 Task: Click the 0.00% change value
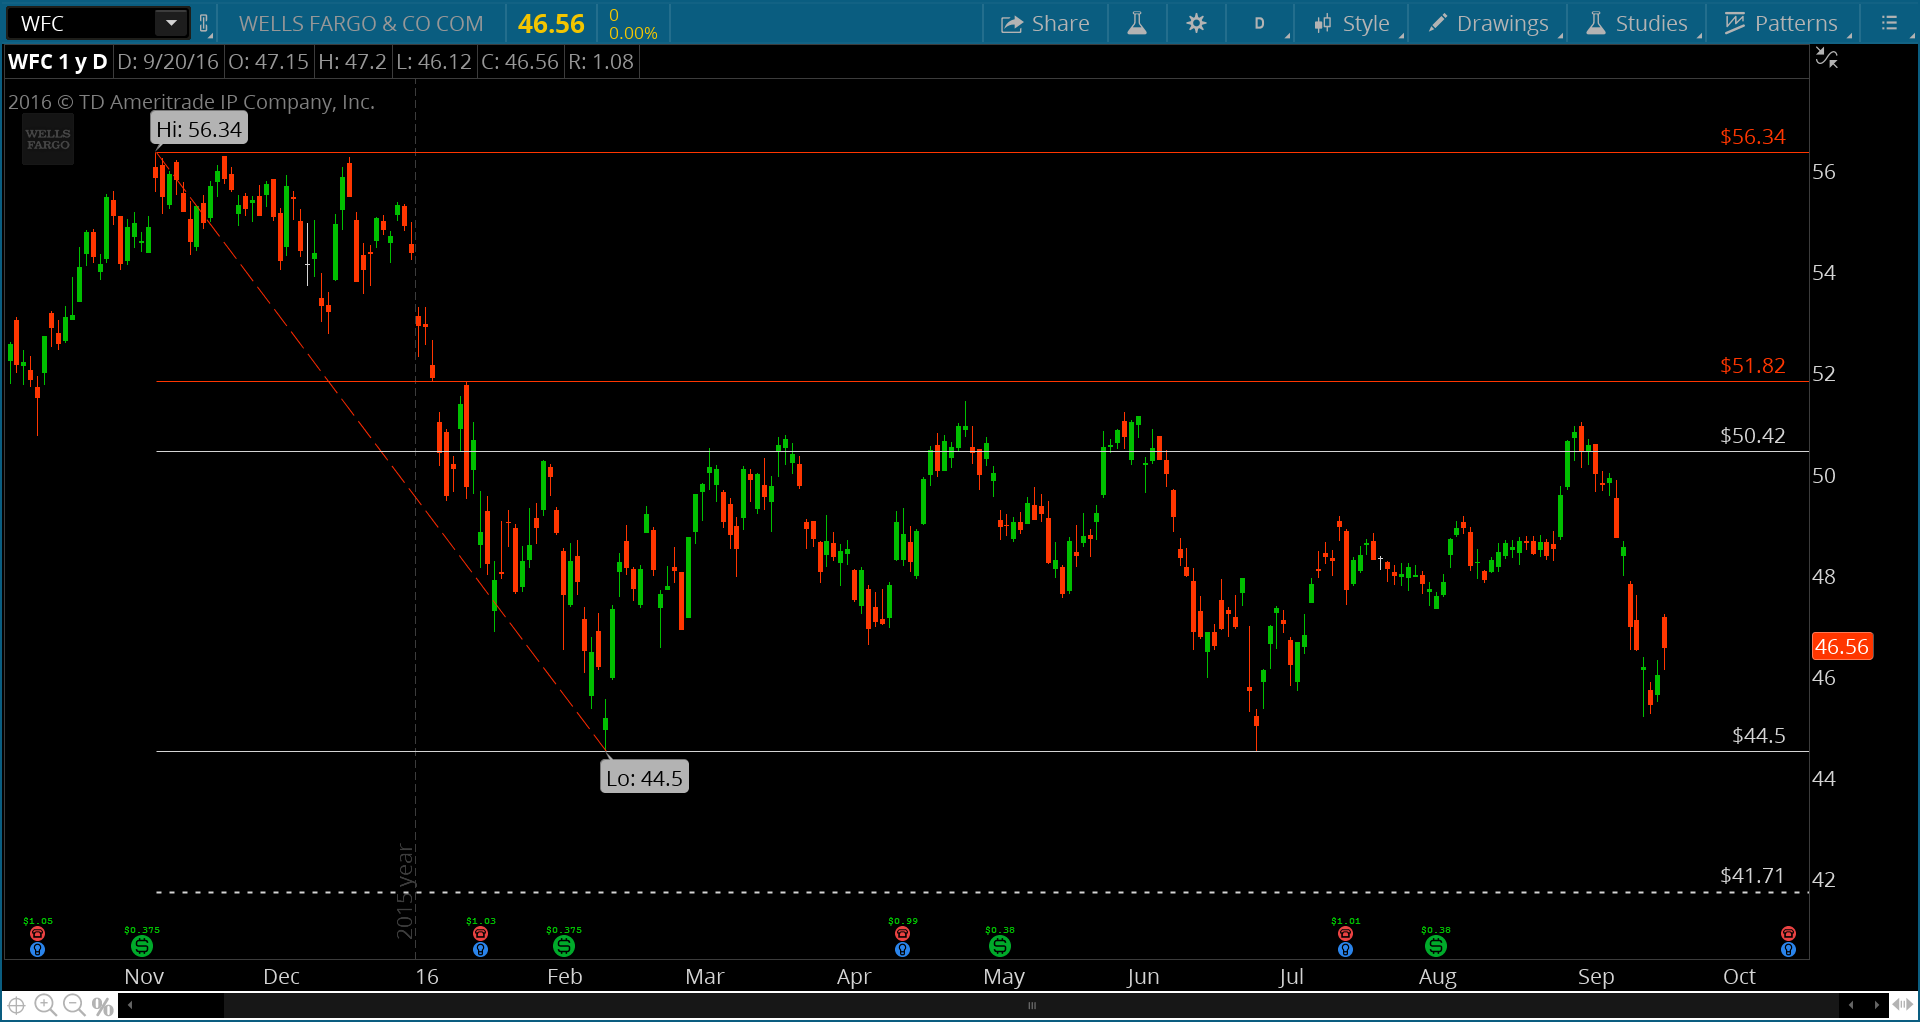tap(633, 33)
